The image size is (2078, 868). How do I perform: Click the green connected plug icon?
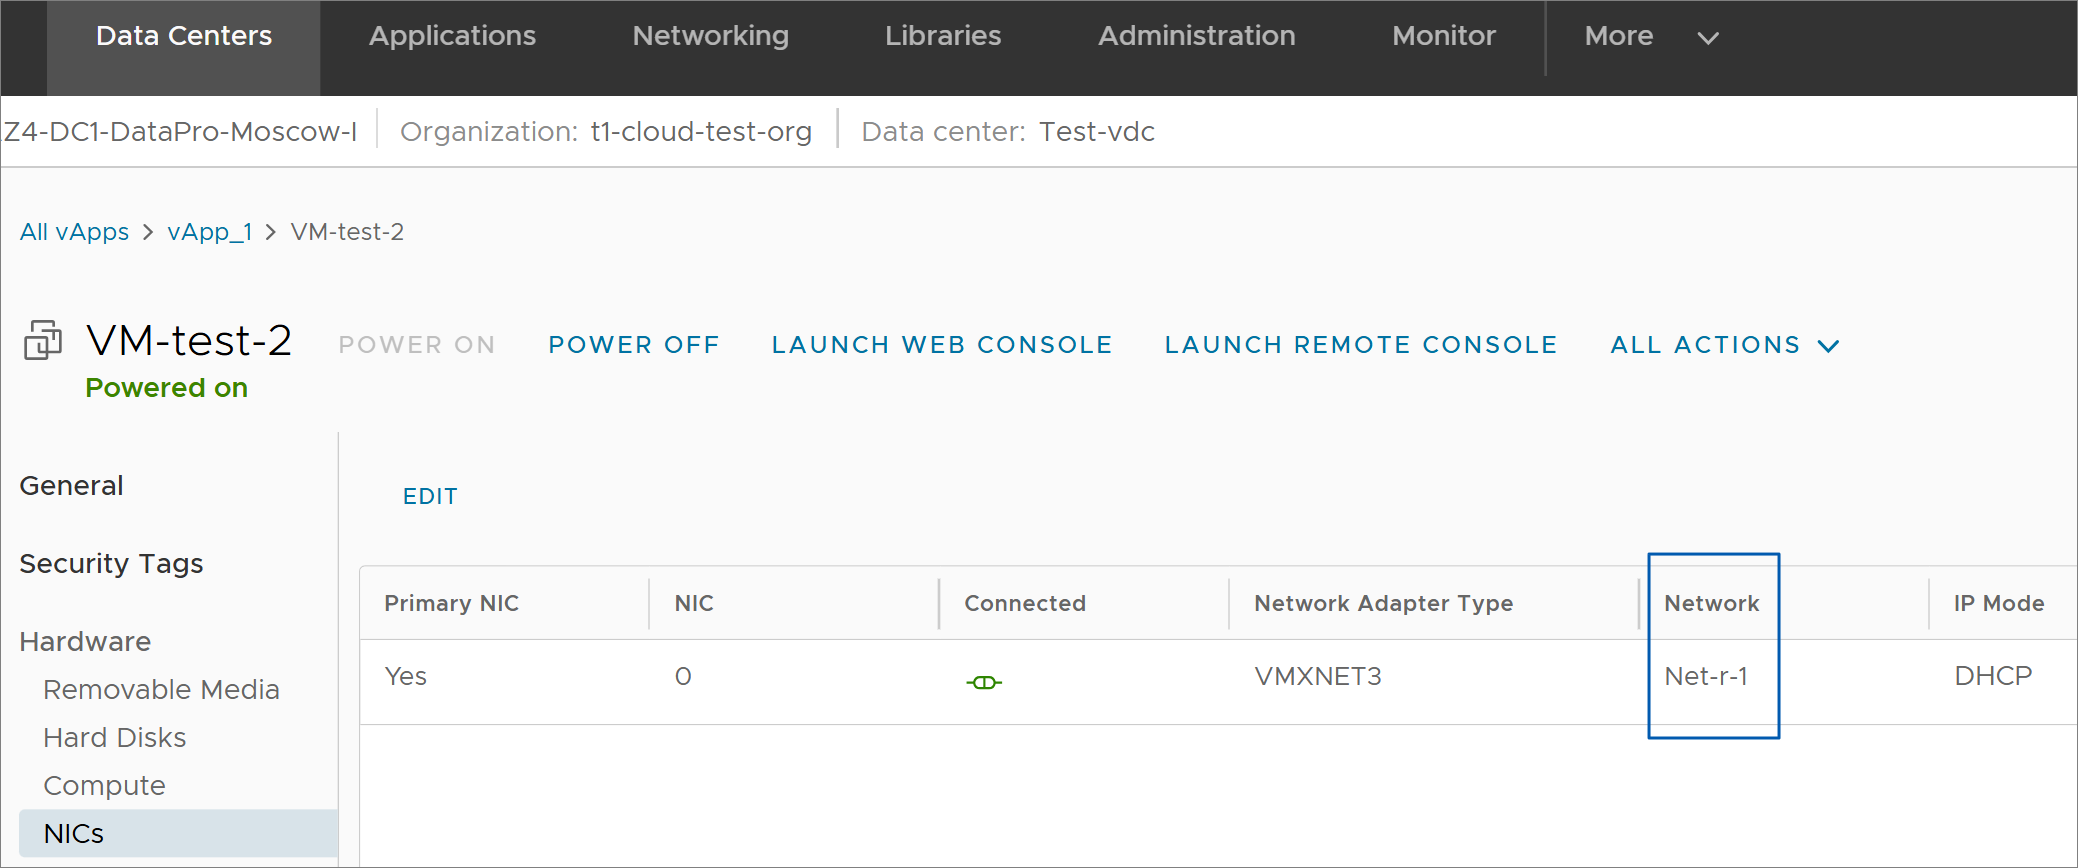click(984, 682)
